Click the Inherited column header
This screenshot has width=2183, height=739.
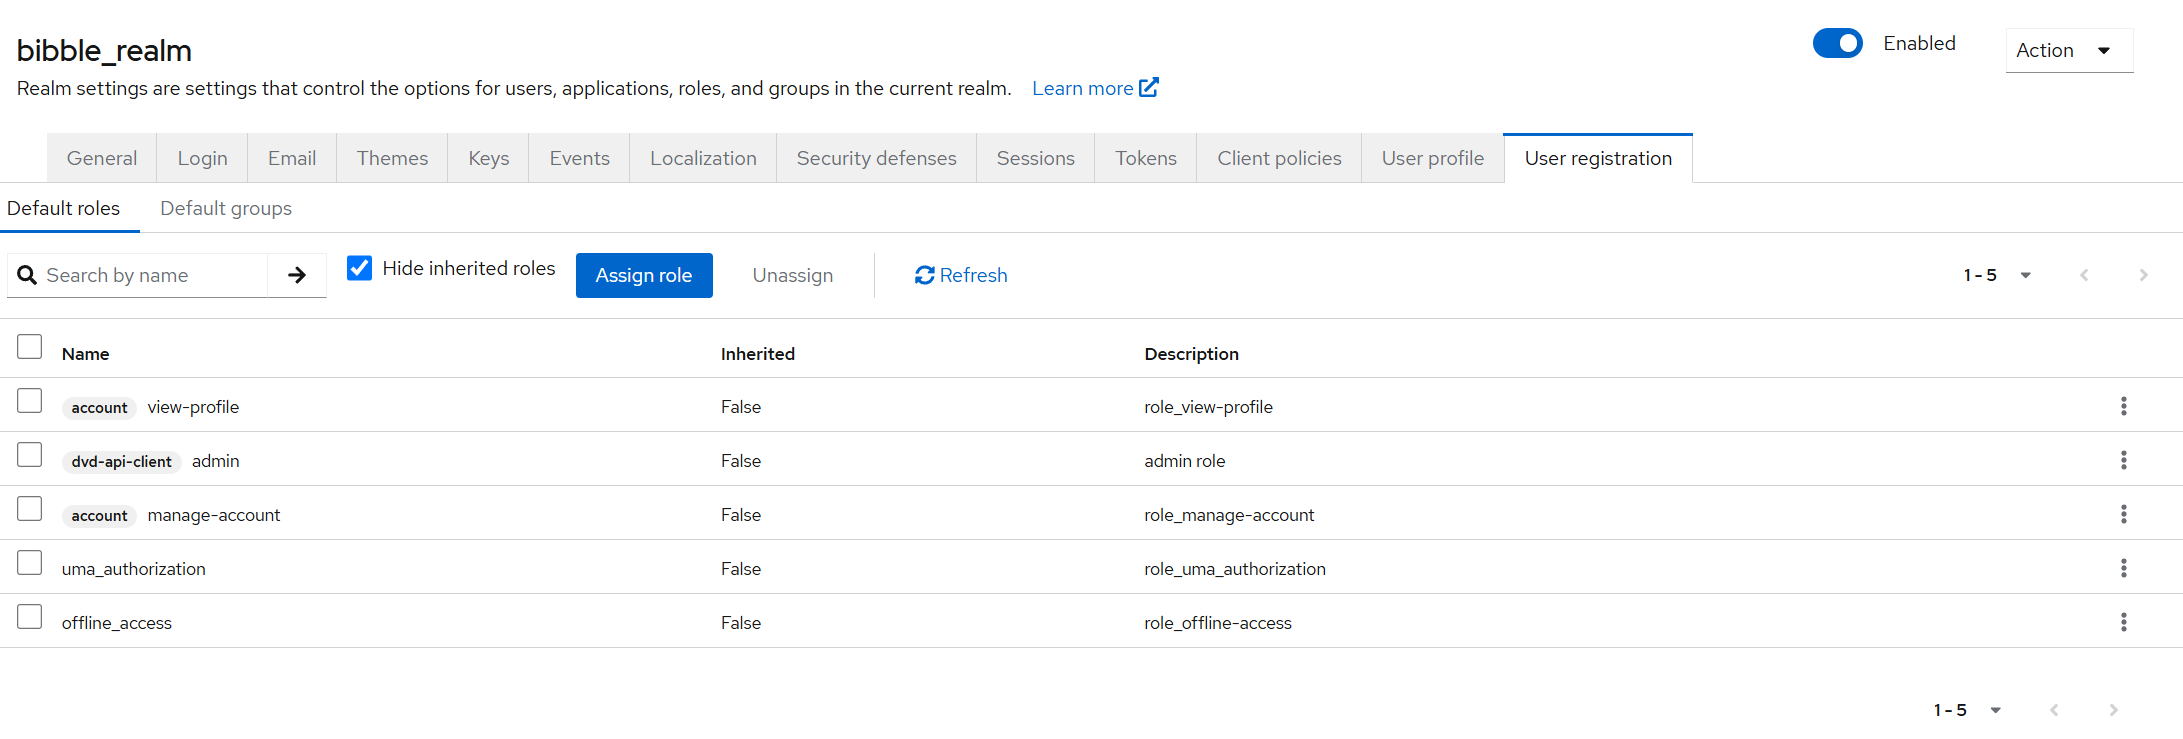click(x=758, y=354)
